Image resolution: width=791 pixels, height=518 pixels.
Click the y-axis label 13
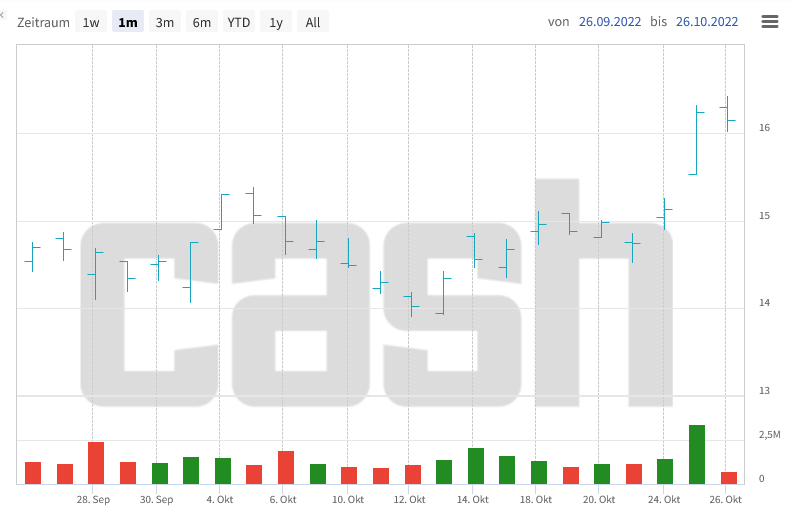coord(764,390)
